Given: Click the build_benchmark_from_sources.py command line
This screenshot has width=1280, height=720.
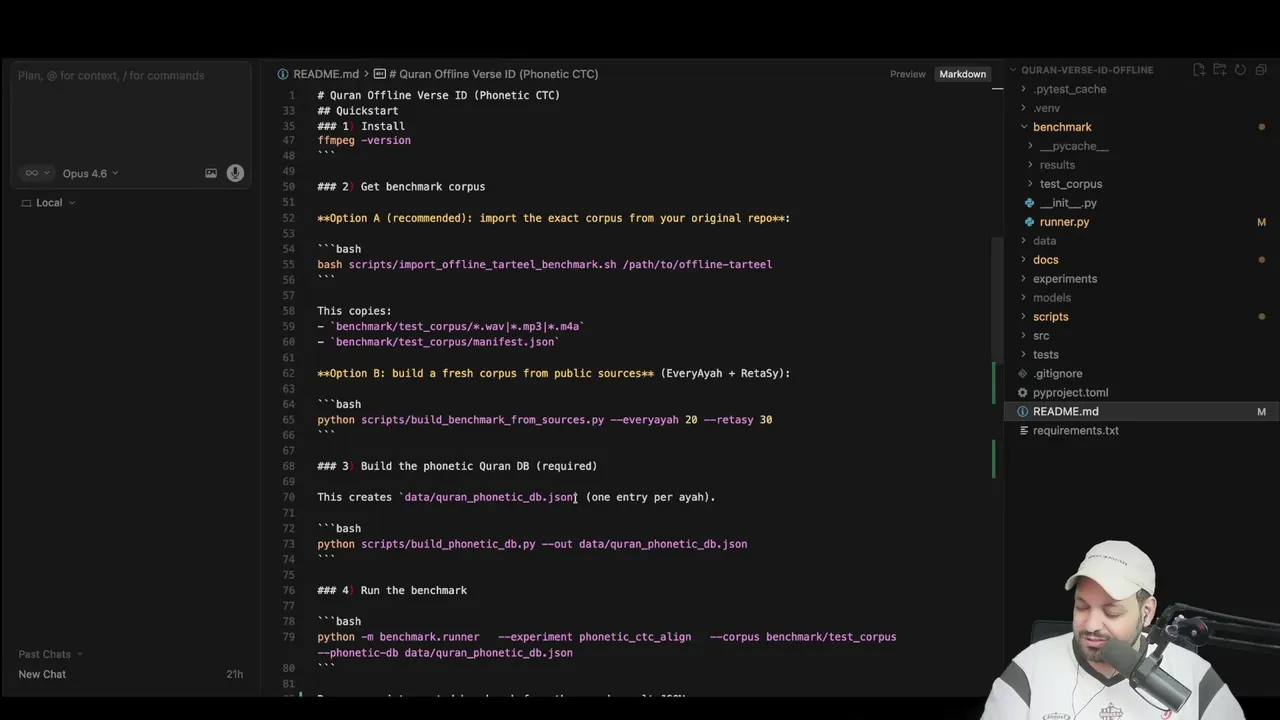Looking at the screenshot, I should point(545,420).
